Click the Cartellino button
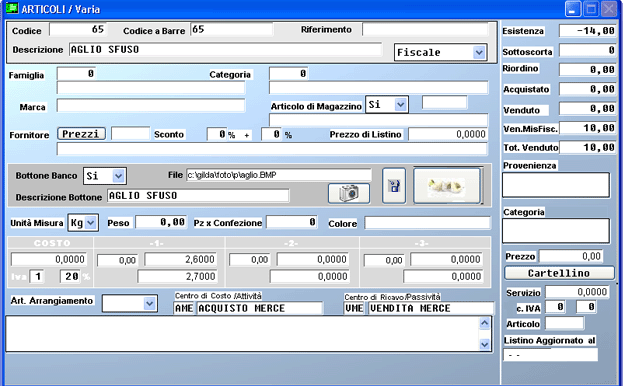 coord(559,273)
